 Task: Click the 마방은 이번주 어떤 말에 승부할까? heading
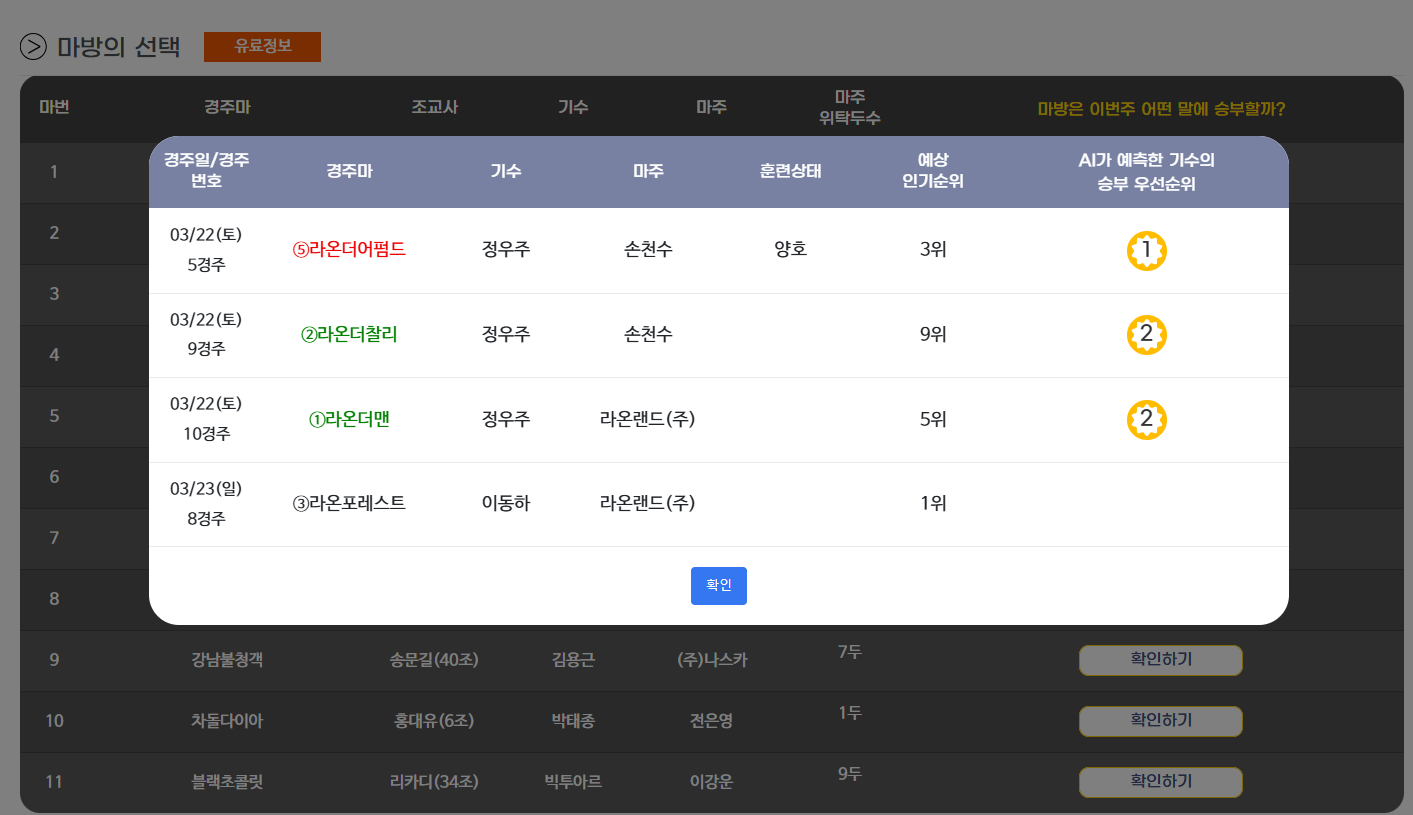(1161, 109)
